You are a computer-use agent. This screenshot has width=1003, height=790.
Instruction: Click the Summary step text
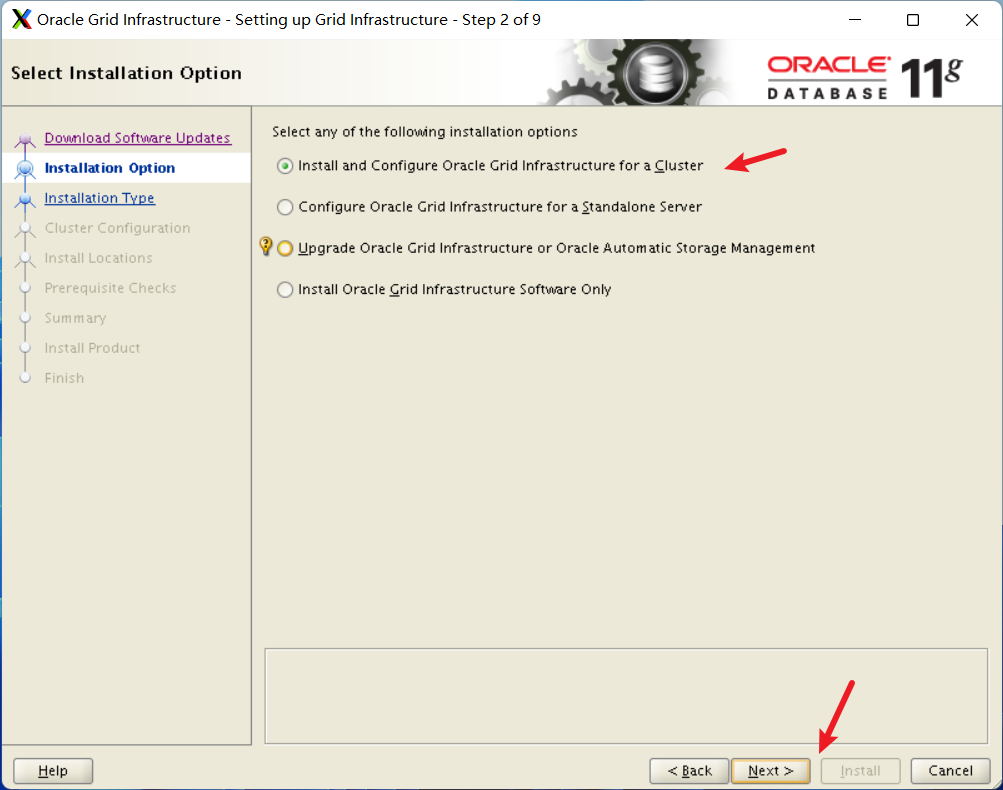point(75,319)
